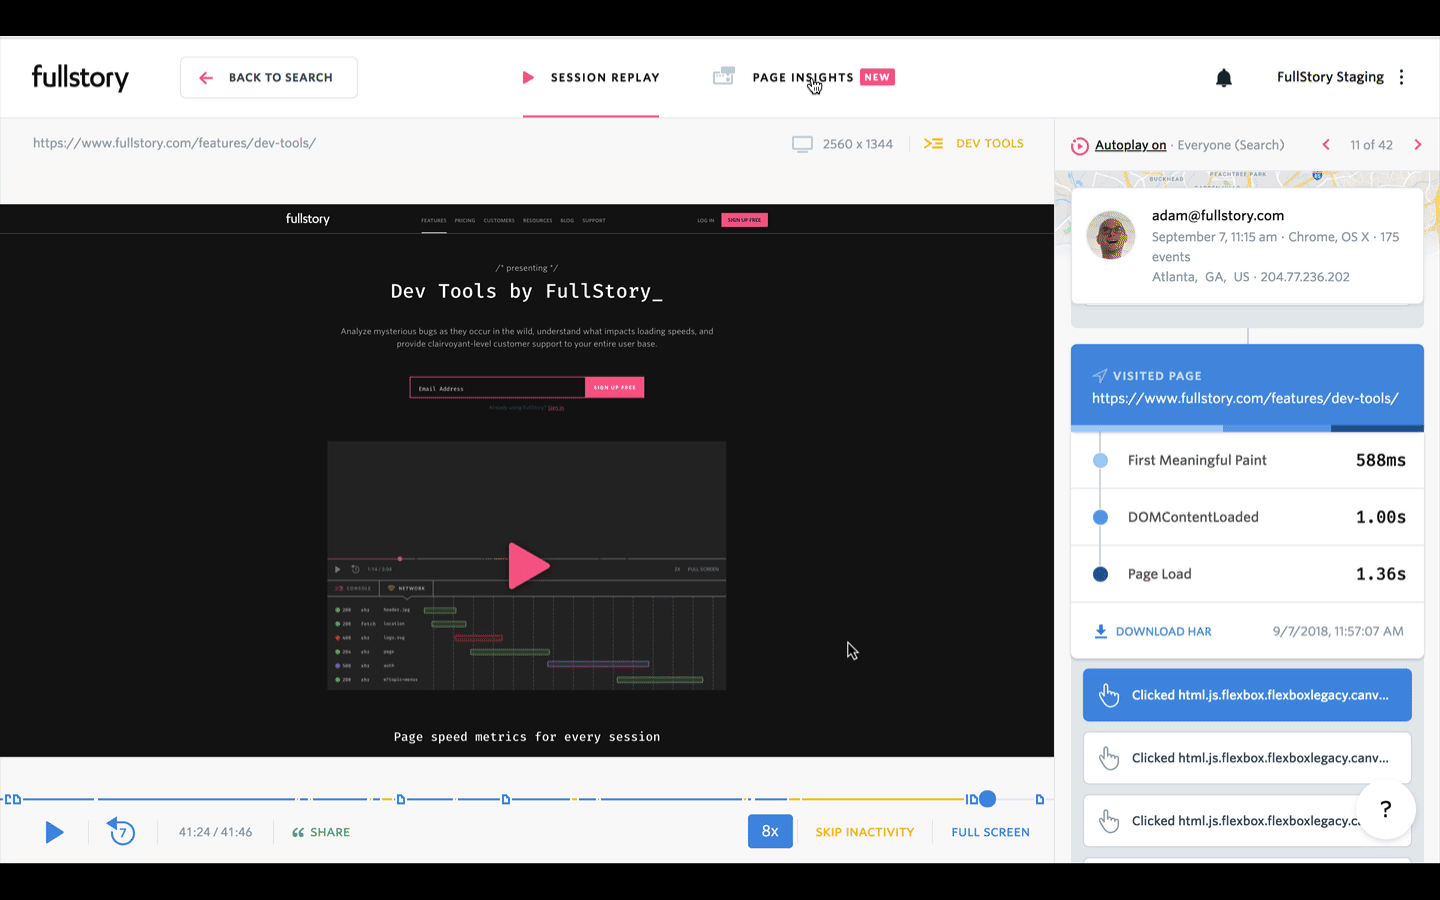This screenshot has height=900, width=1440.
Task: Download the HAR file
Action: [1152, 631]
